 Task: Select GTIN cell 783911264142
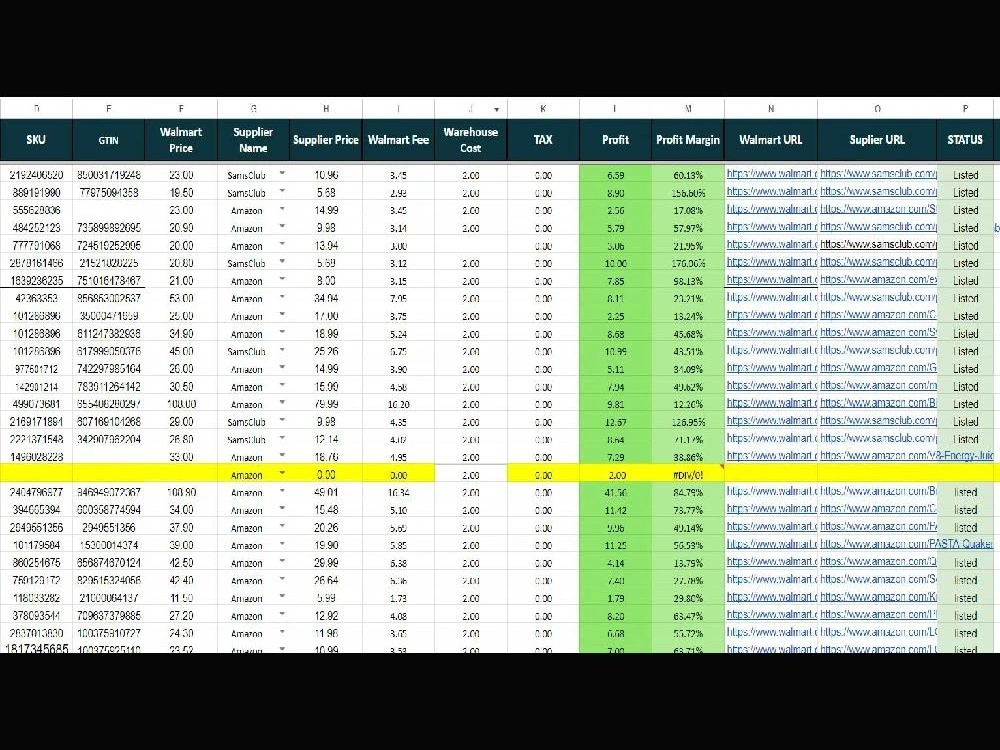pos(108,386)
